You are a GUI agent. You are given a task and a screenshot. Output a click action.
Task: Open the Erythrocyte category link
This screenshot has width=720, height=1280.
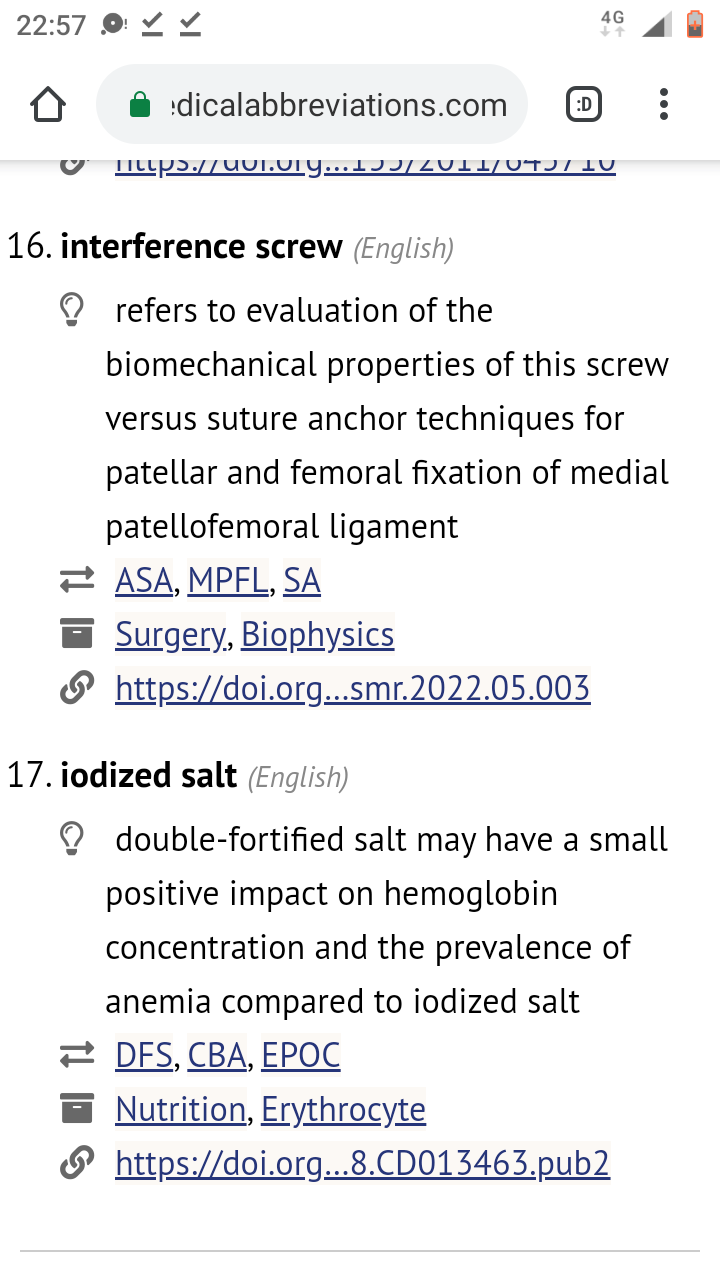[x=344, y=1109]
